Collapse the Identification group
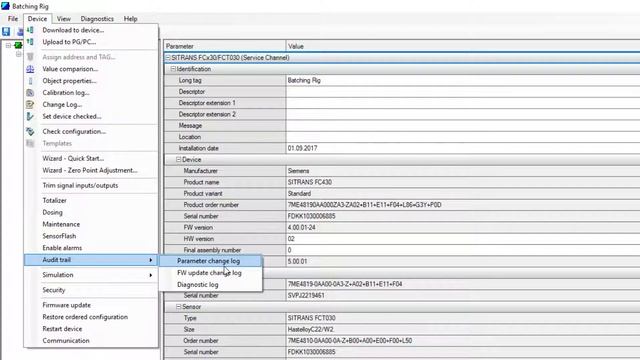This screenshot has height=360, width=640. click(x=173, y=69)
